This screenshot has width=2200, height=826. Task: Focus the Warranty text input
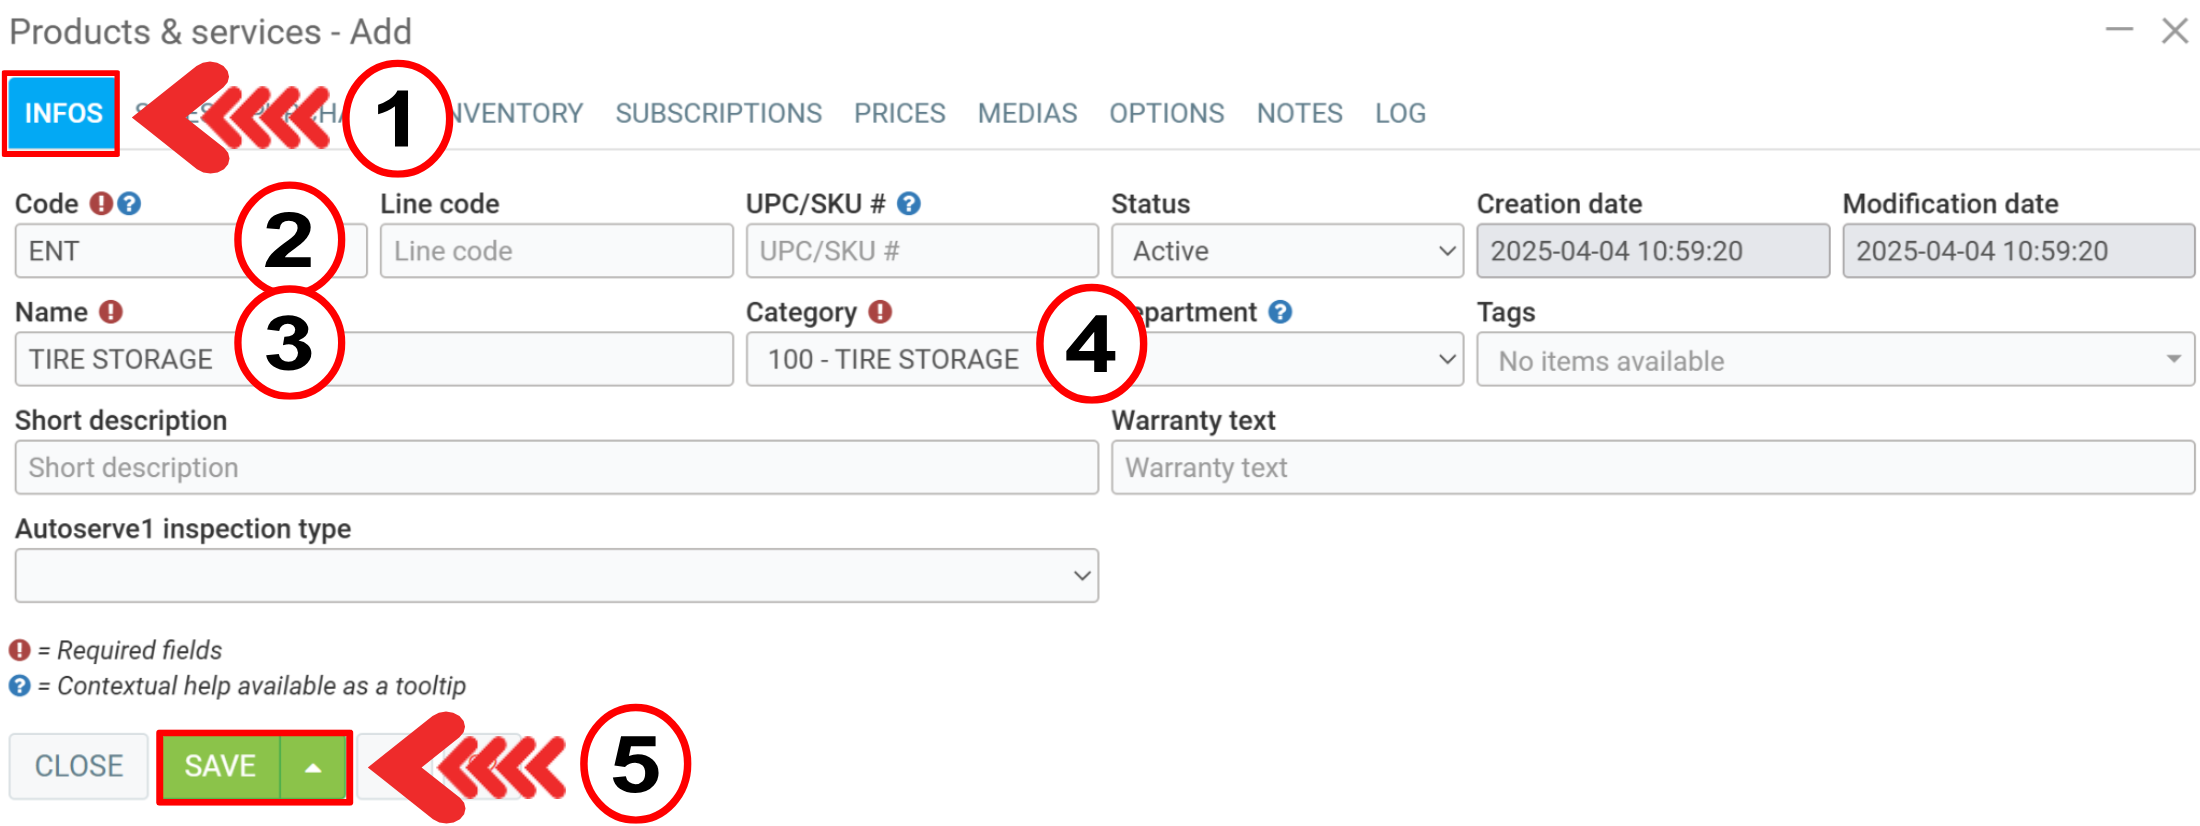point(1652,468)
